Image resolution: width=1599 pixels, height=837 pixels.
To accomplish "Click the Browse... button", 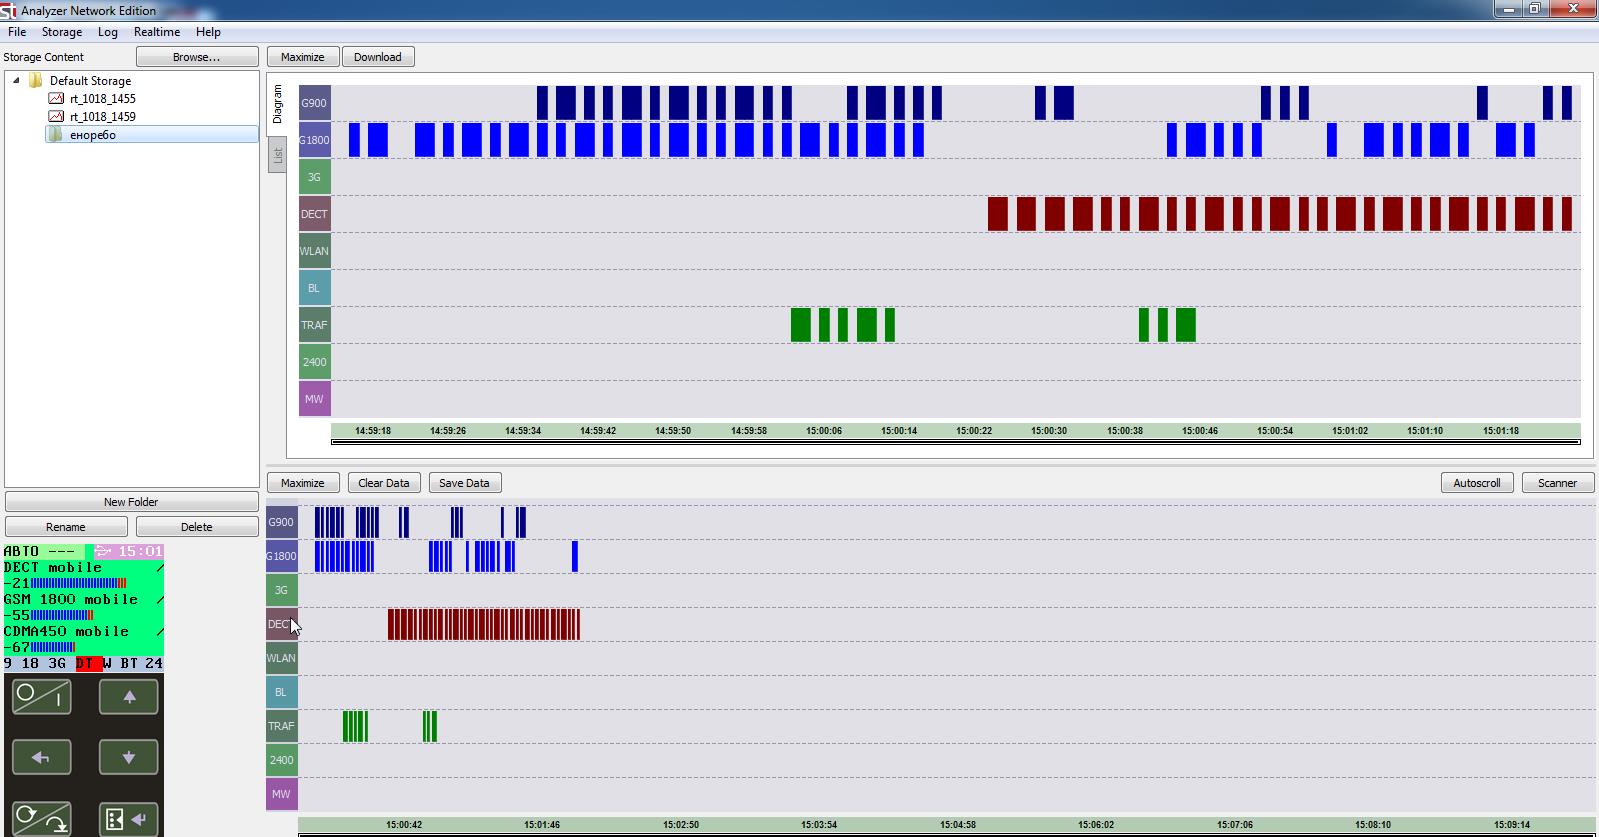I will click(x=196, y=57).
